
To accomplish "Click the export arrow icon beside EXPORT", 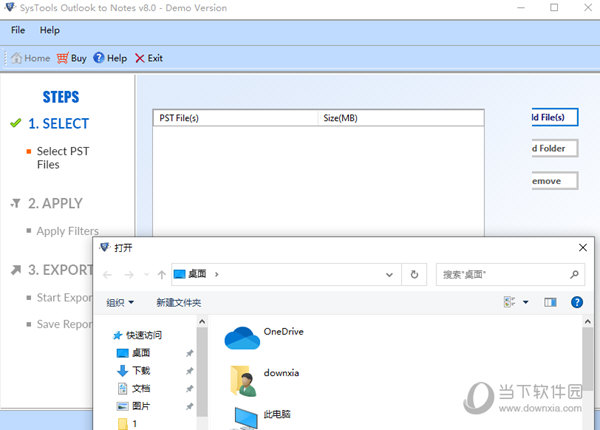I will (x=16, y=270).
